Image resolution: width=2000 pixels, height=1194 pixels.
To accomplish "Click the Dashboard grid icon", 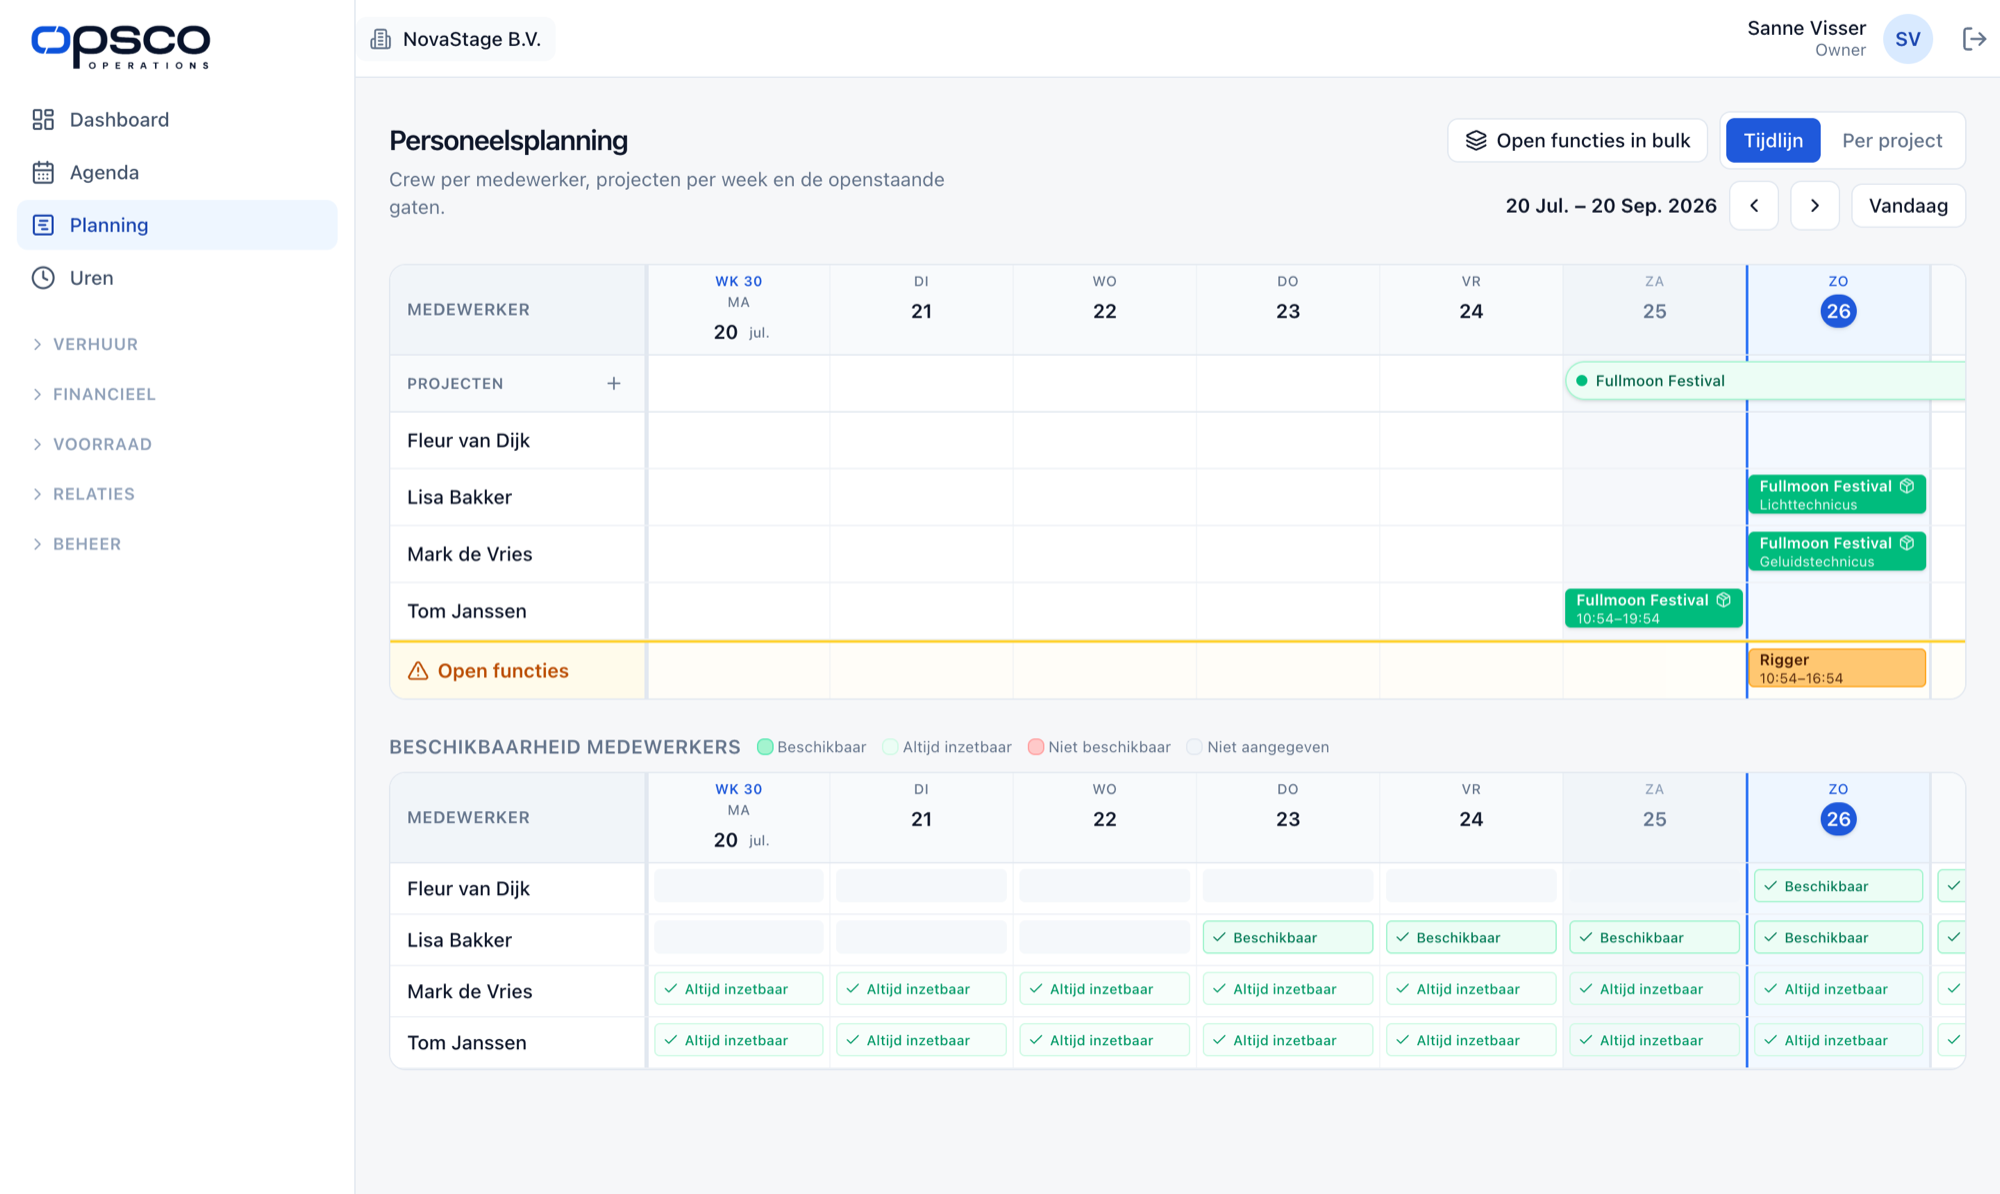I will tap(43, 120).
